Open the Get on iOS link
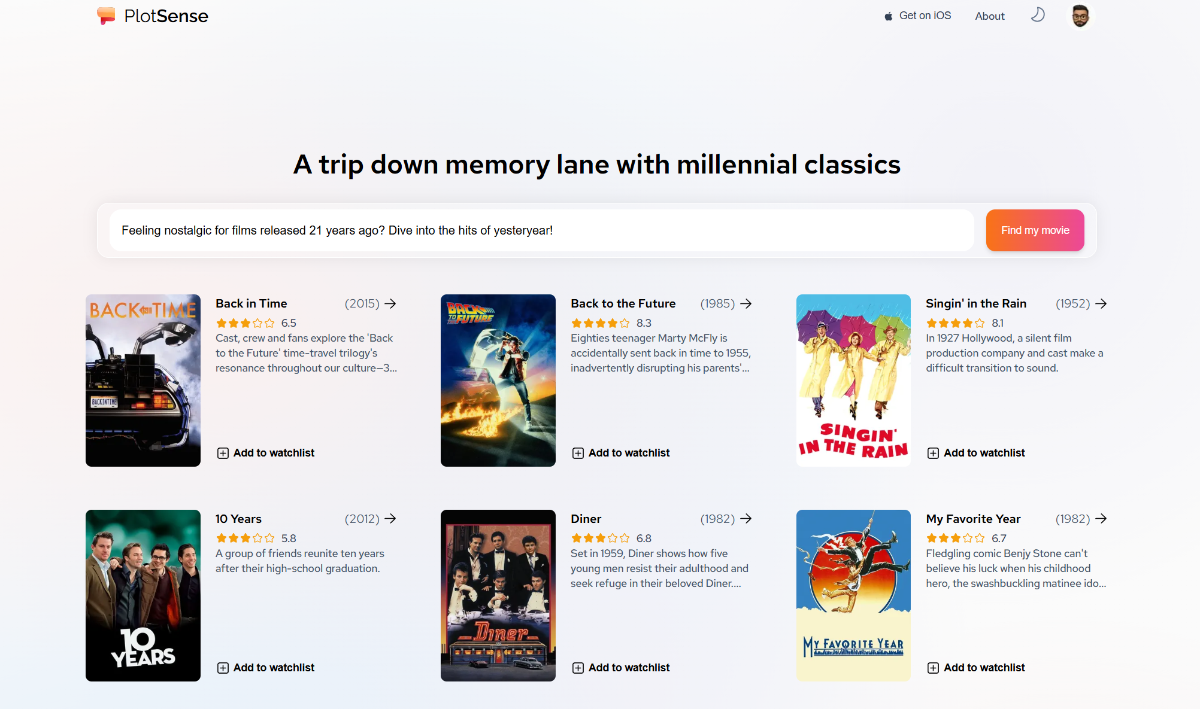The height and width of the screenshot is (709, 1200). pos(917,16)
